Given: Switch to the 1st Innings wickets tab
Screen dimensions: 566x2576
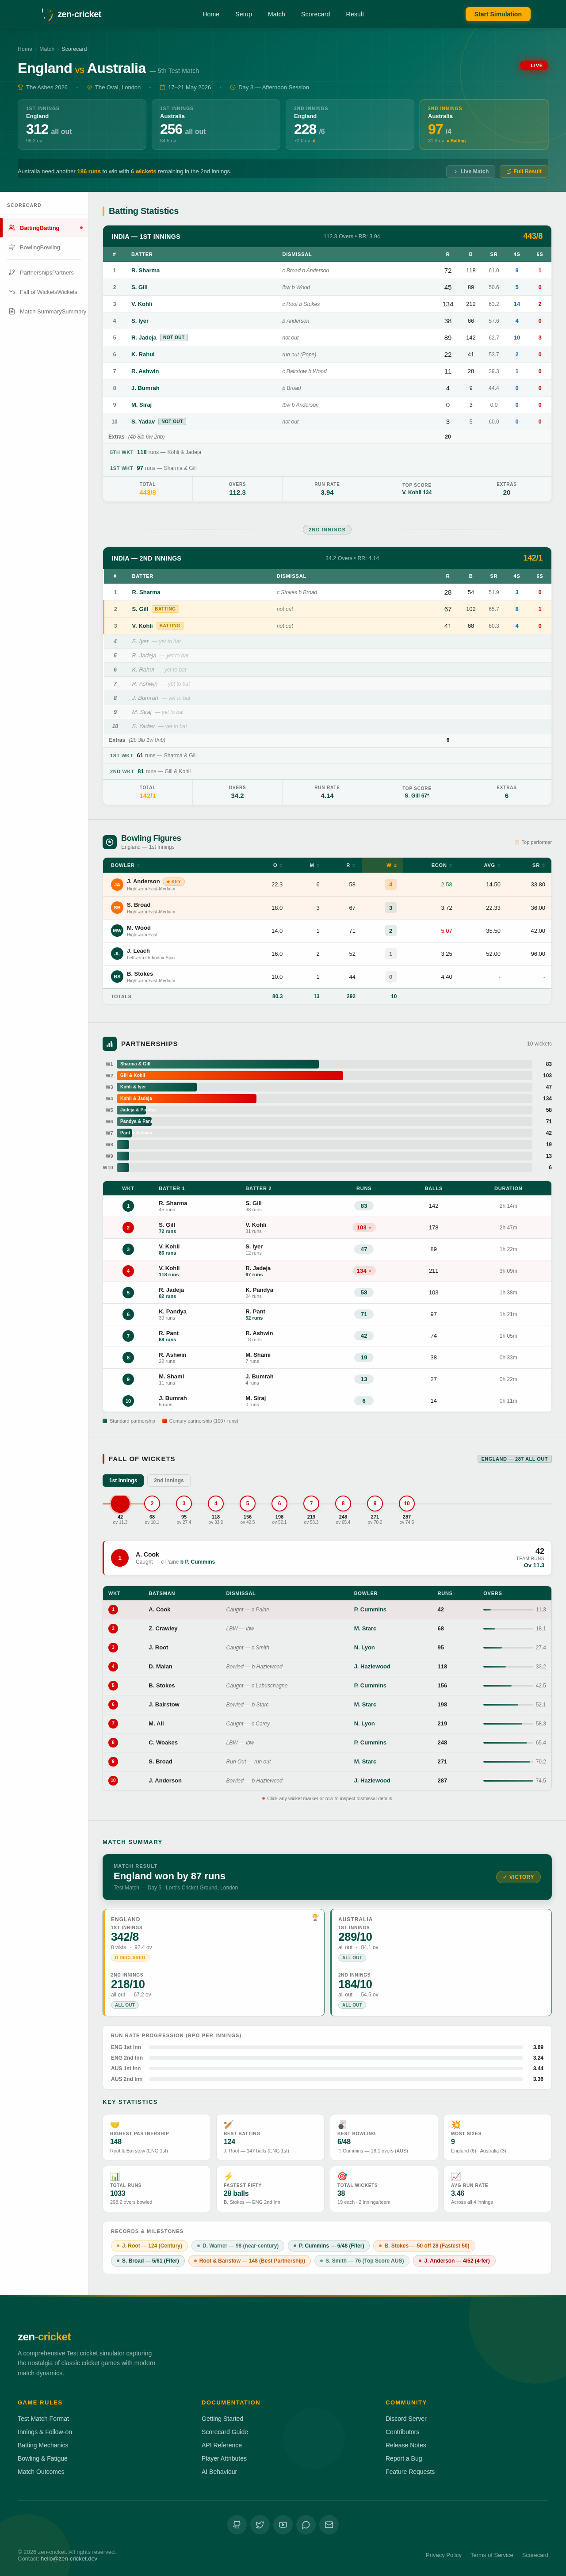Looking at the screenshot, I should (123, 1480).
